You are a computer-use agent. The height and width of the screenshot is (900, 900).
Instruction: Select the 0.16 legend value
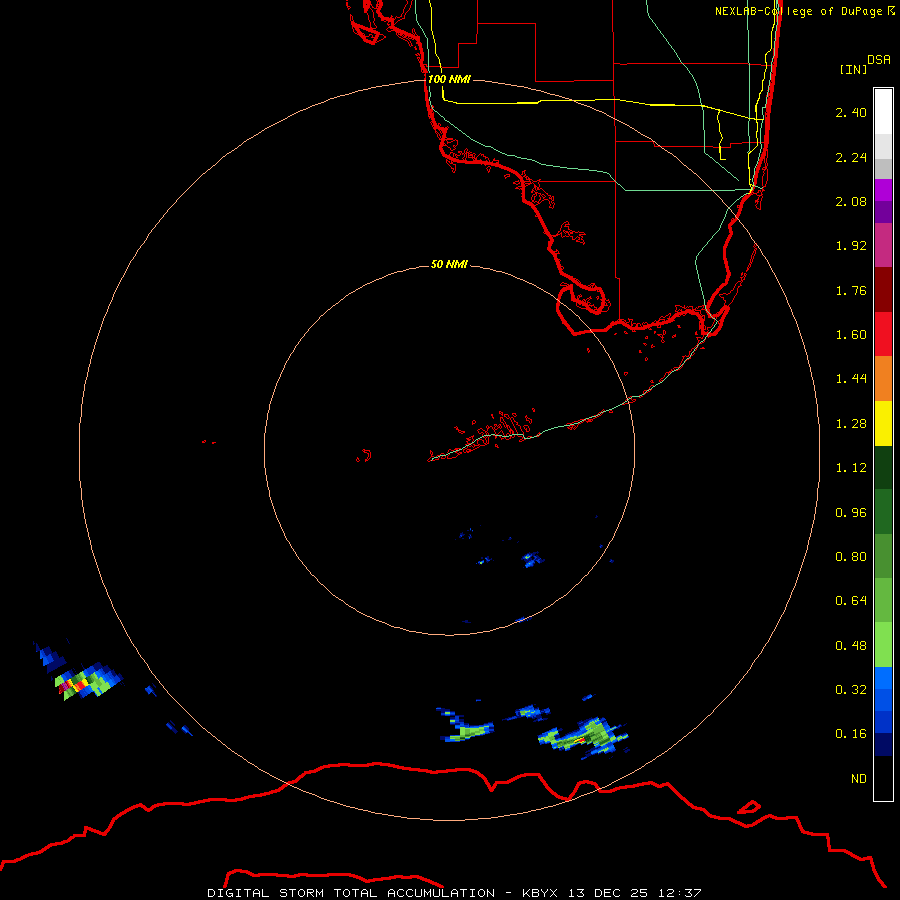[851, 734]
